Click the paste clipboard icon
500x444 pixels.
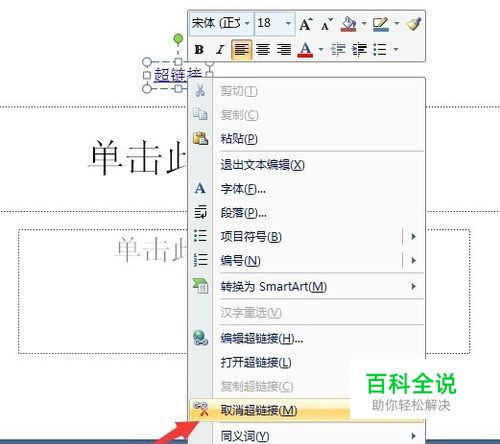200,138
